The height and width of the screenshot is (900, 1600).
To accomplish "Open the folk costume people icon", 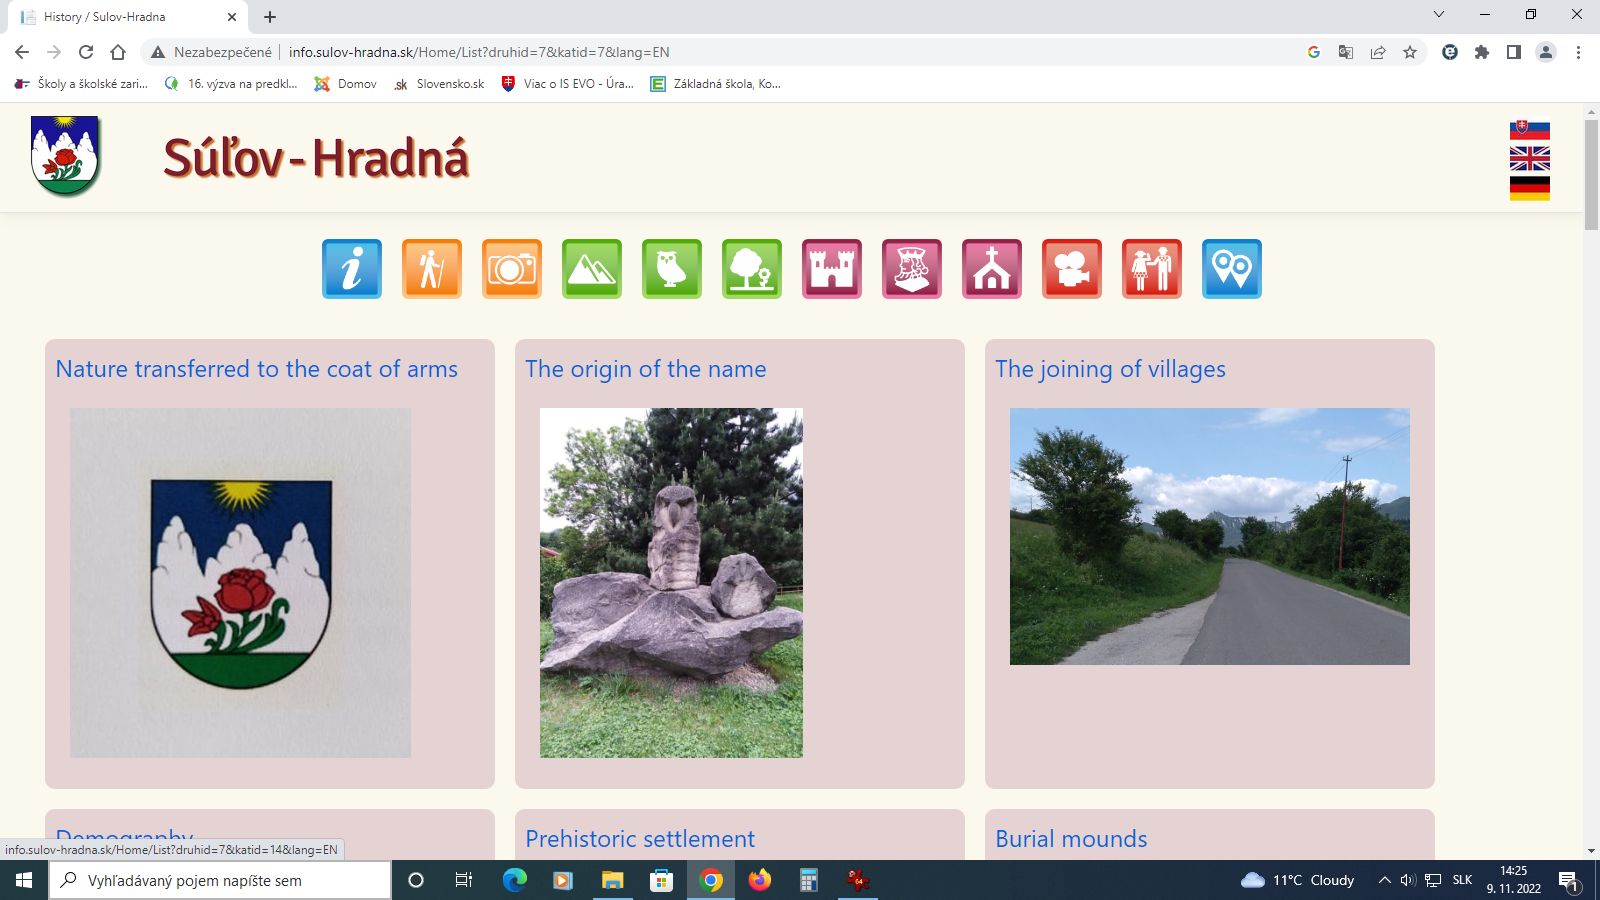I will click(1152, 269).
